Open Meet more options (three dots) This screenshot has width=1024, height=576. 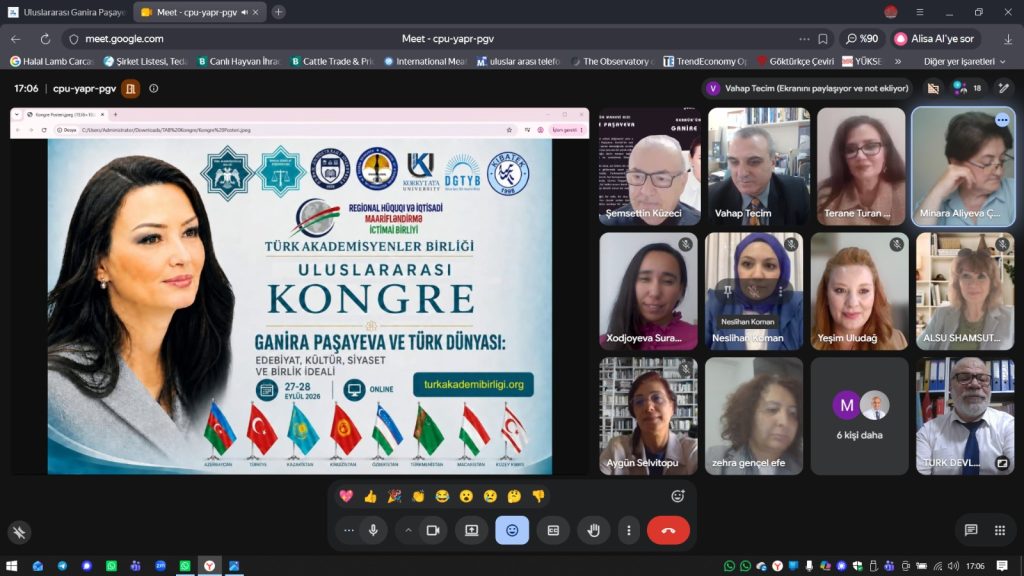pos(629,530)
